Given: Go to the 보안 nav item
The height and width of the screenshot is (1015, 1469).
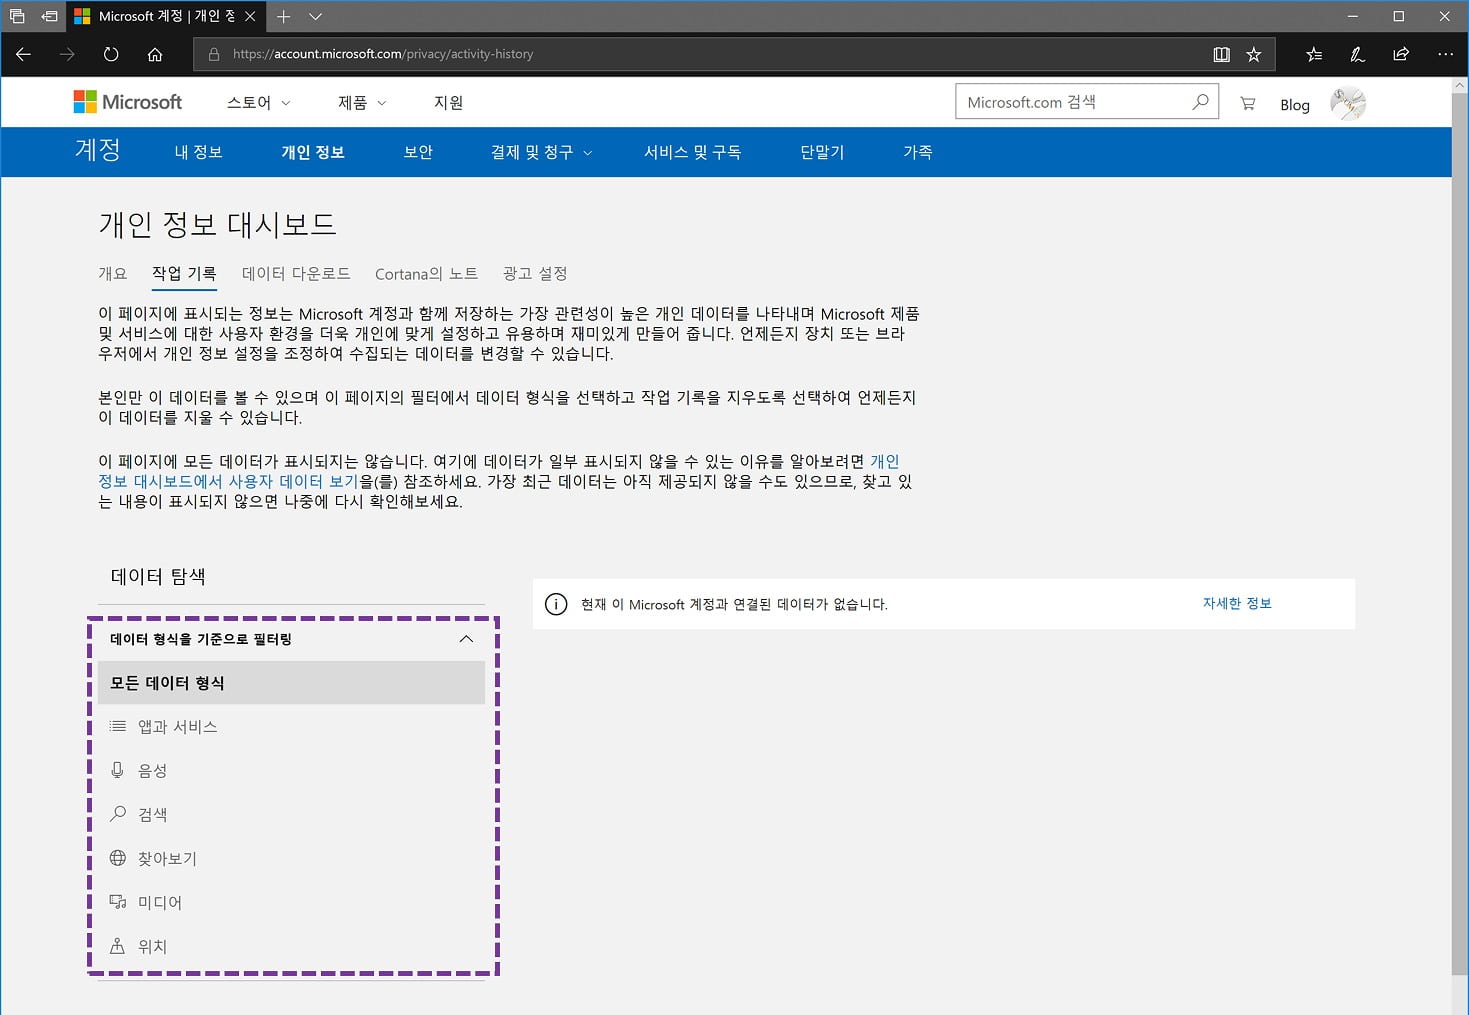Looking at the screenshot, I should (418, 152).
